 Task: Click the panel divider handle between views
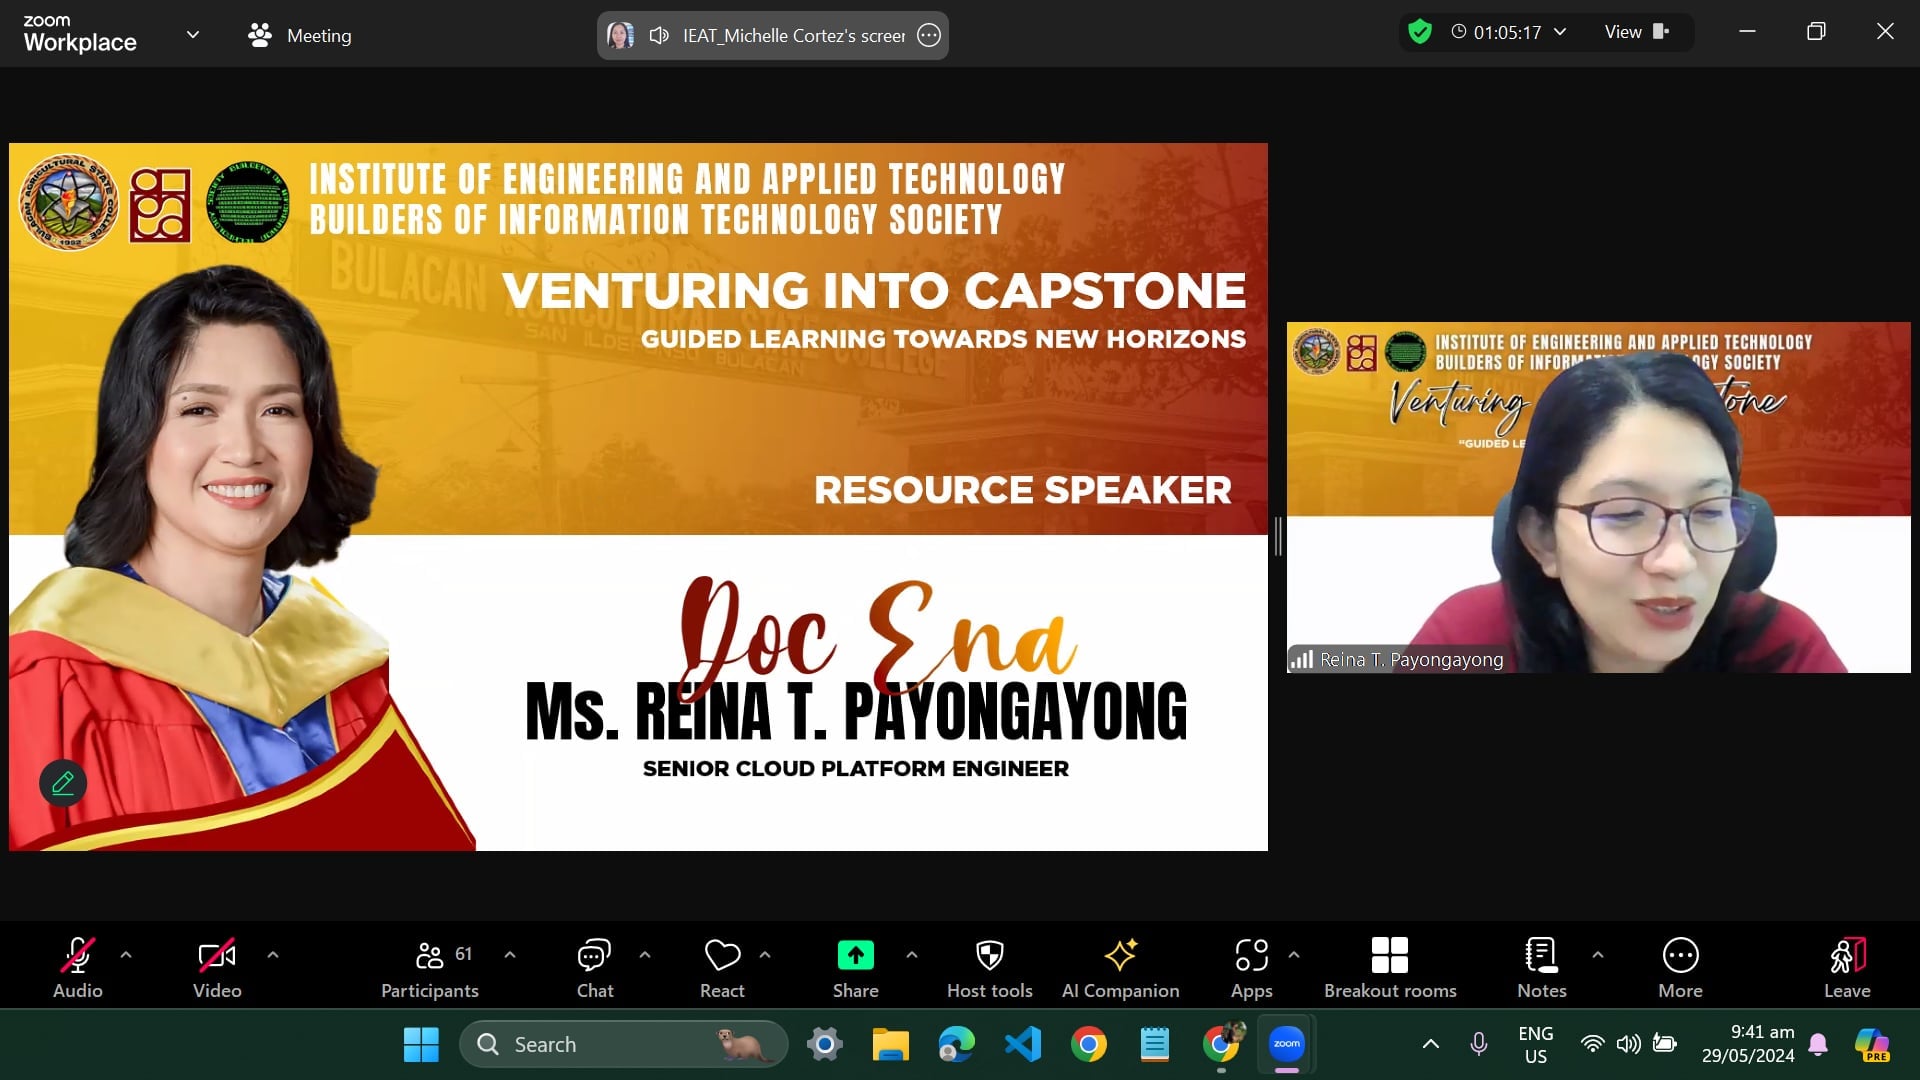point(1278,537)
